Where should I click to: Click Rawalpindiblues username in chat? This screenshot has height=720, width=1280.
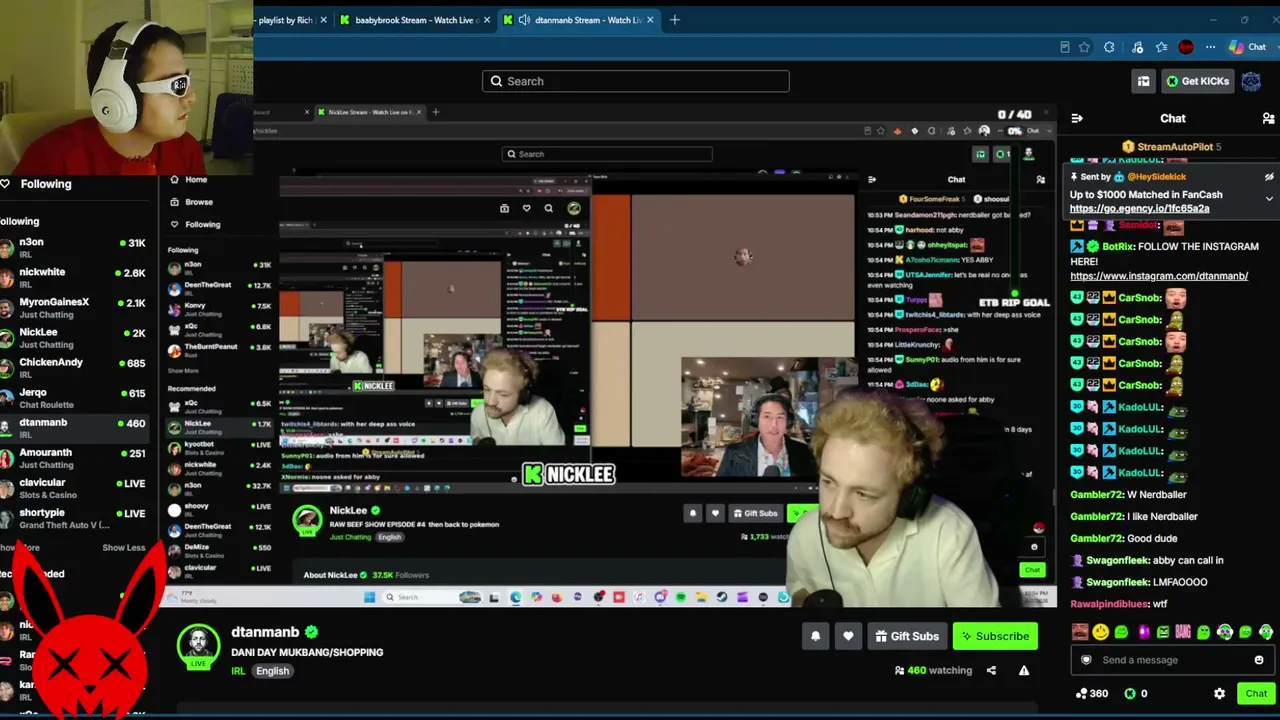click(1109, 604)
